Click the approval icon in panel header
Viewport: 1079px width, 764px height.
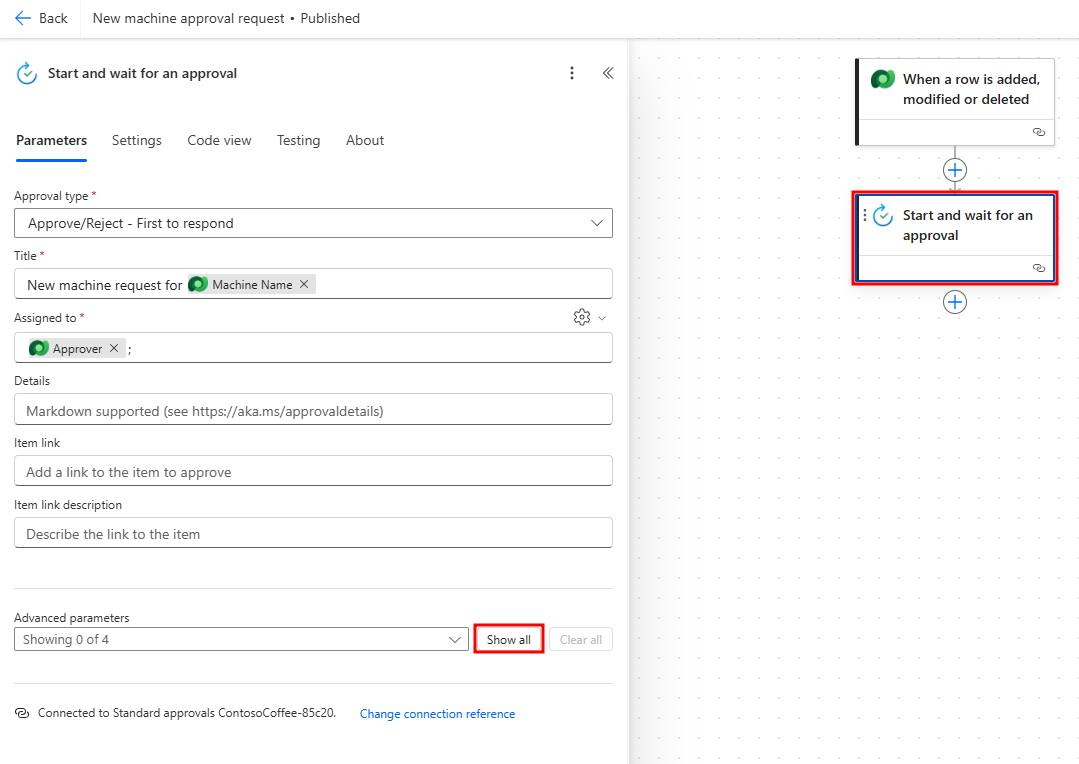pyautogui.click(x=27, y=74)
